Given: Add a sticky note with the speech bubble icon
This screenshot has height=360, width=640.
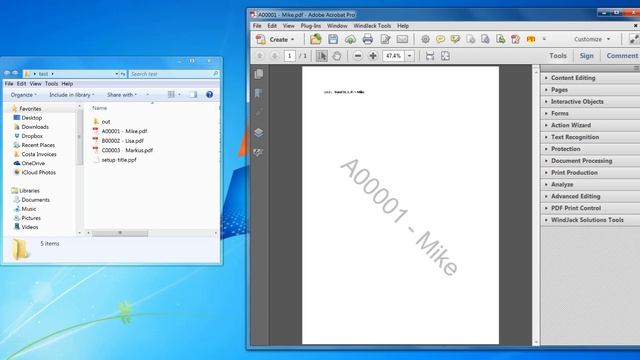Looking at the screenshot, I should click(x=440, y=39).
